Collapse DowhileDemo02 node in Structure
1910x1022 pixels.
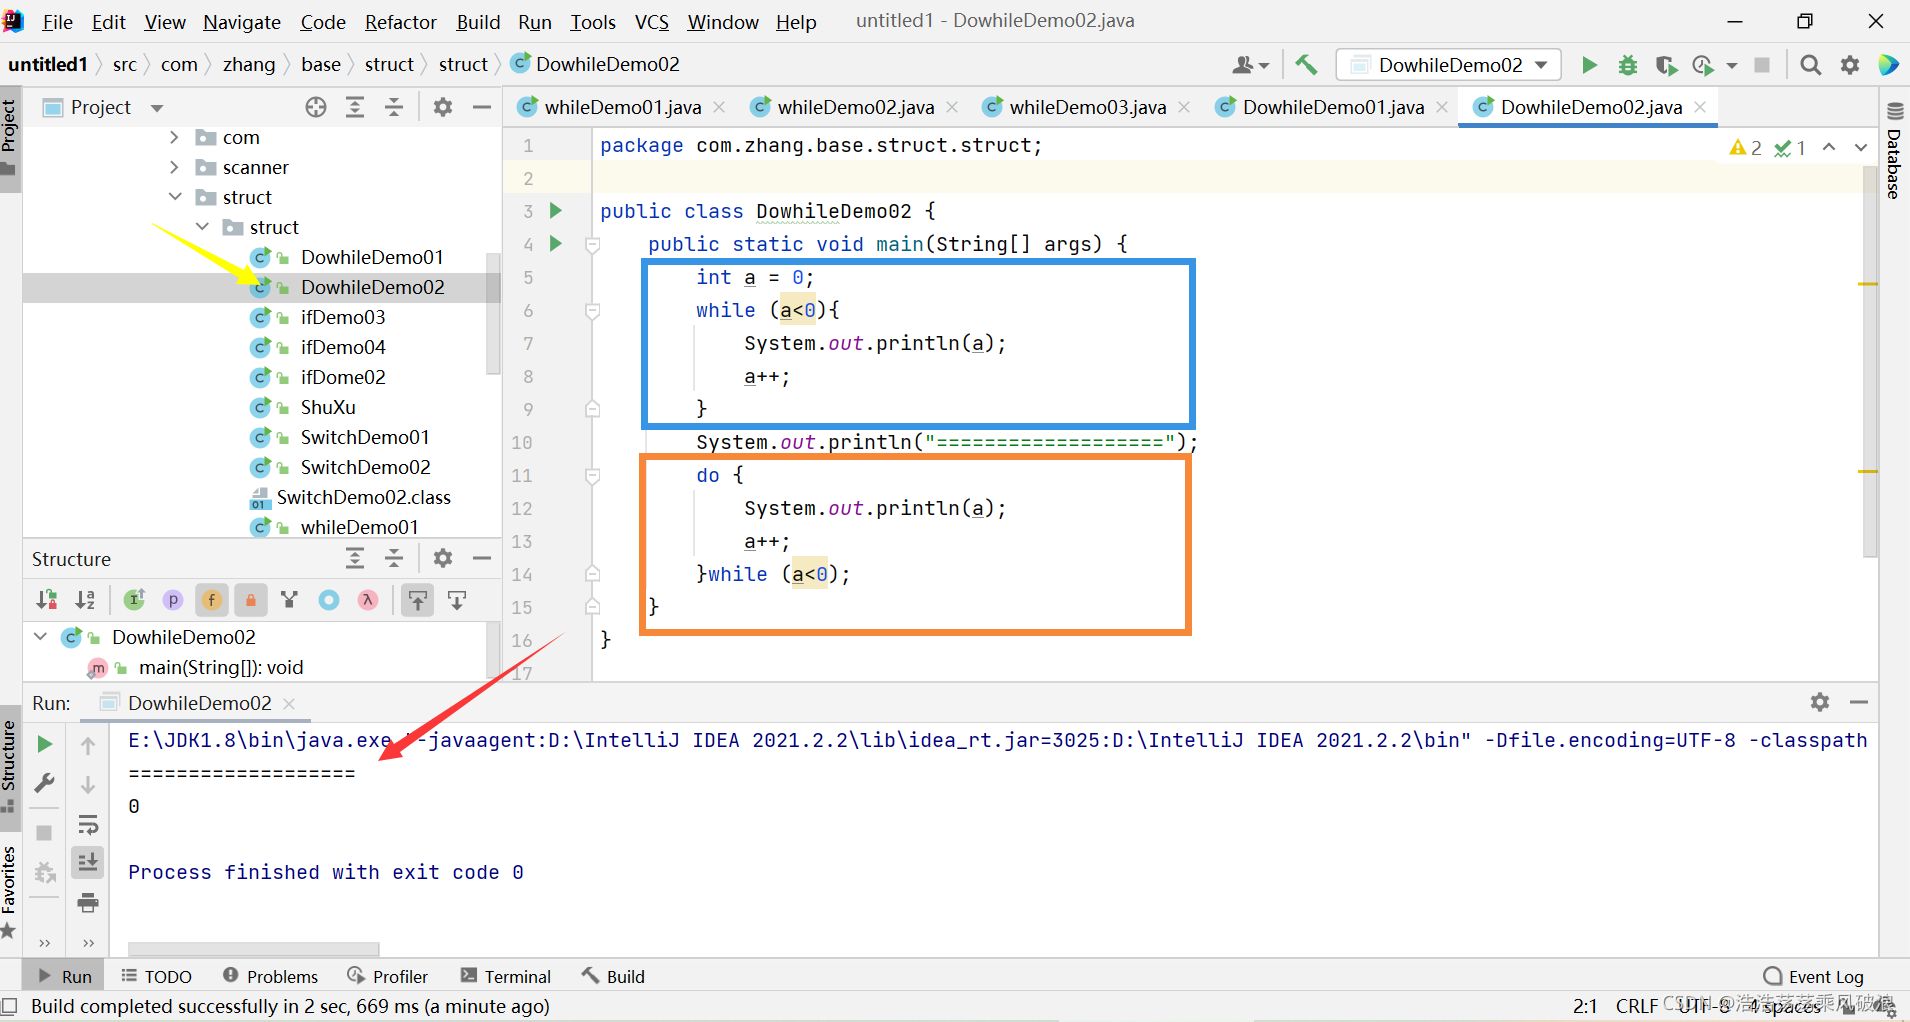(41, 637)
